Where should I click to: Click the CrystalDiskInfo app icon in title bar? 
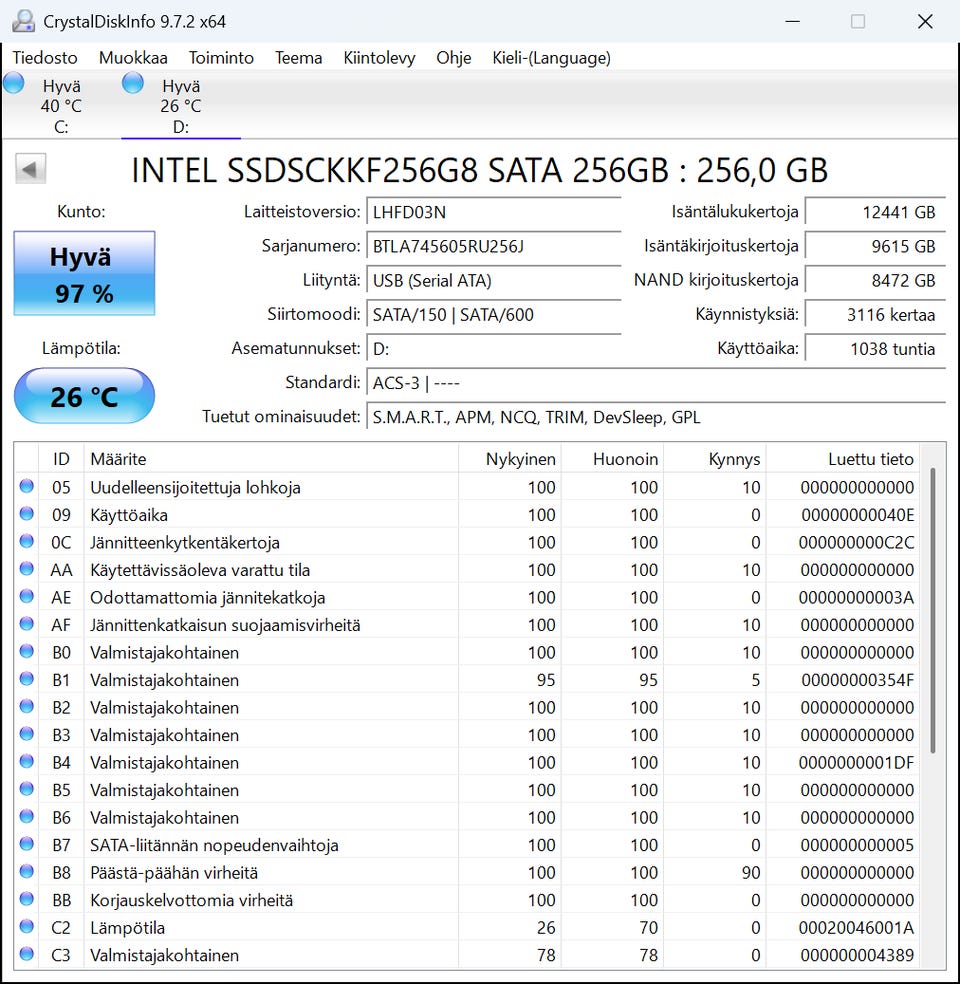23,21
